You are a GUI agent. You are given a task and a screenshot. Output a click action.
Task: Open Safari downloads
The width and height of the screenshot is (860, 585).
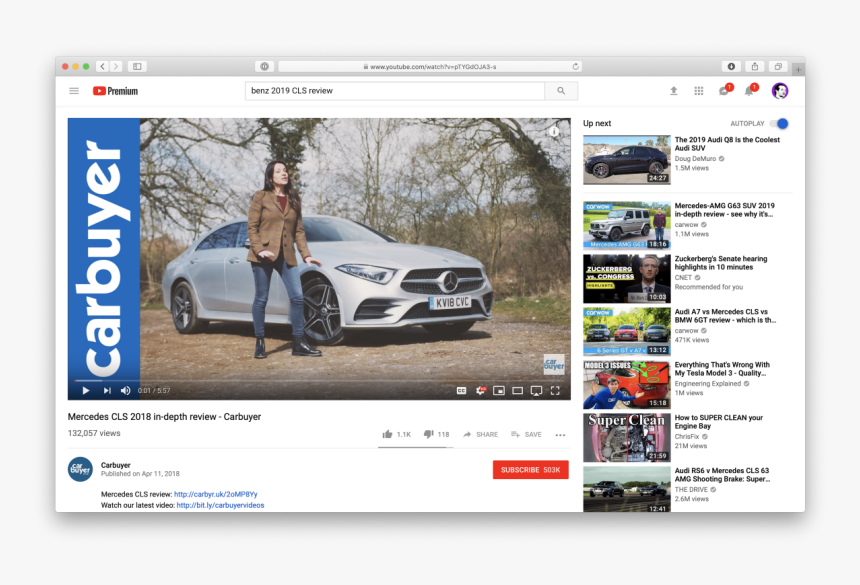click(x=731, y=66)
